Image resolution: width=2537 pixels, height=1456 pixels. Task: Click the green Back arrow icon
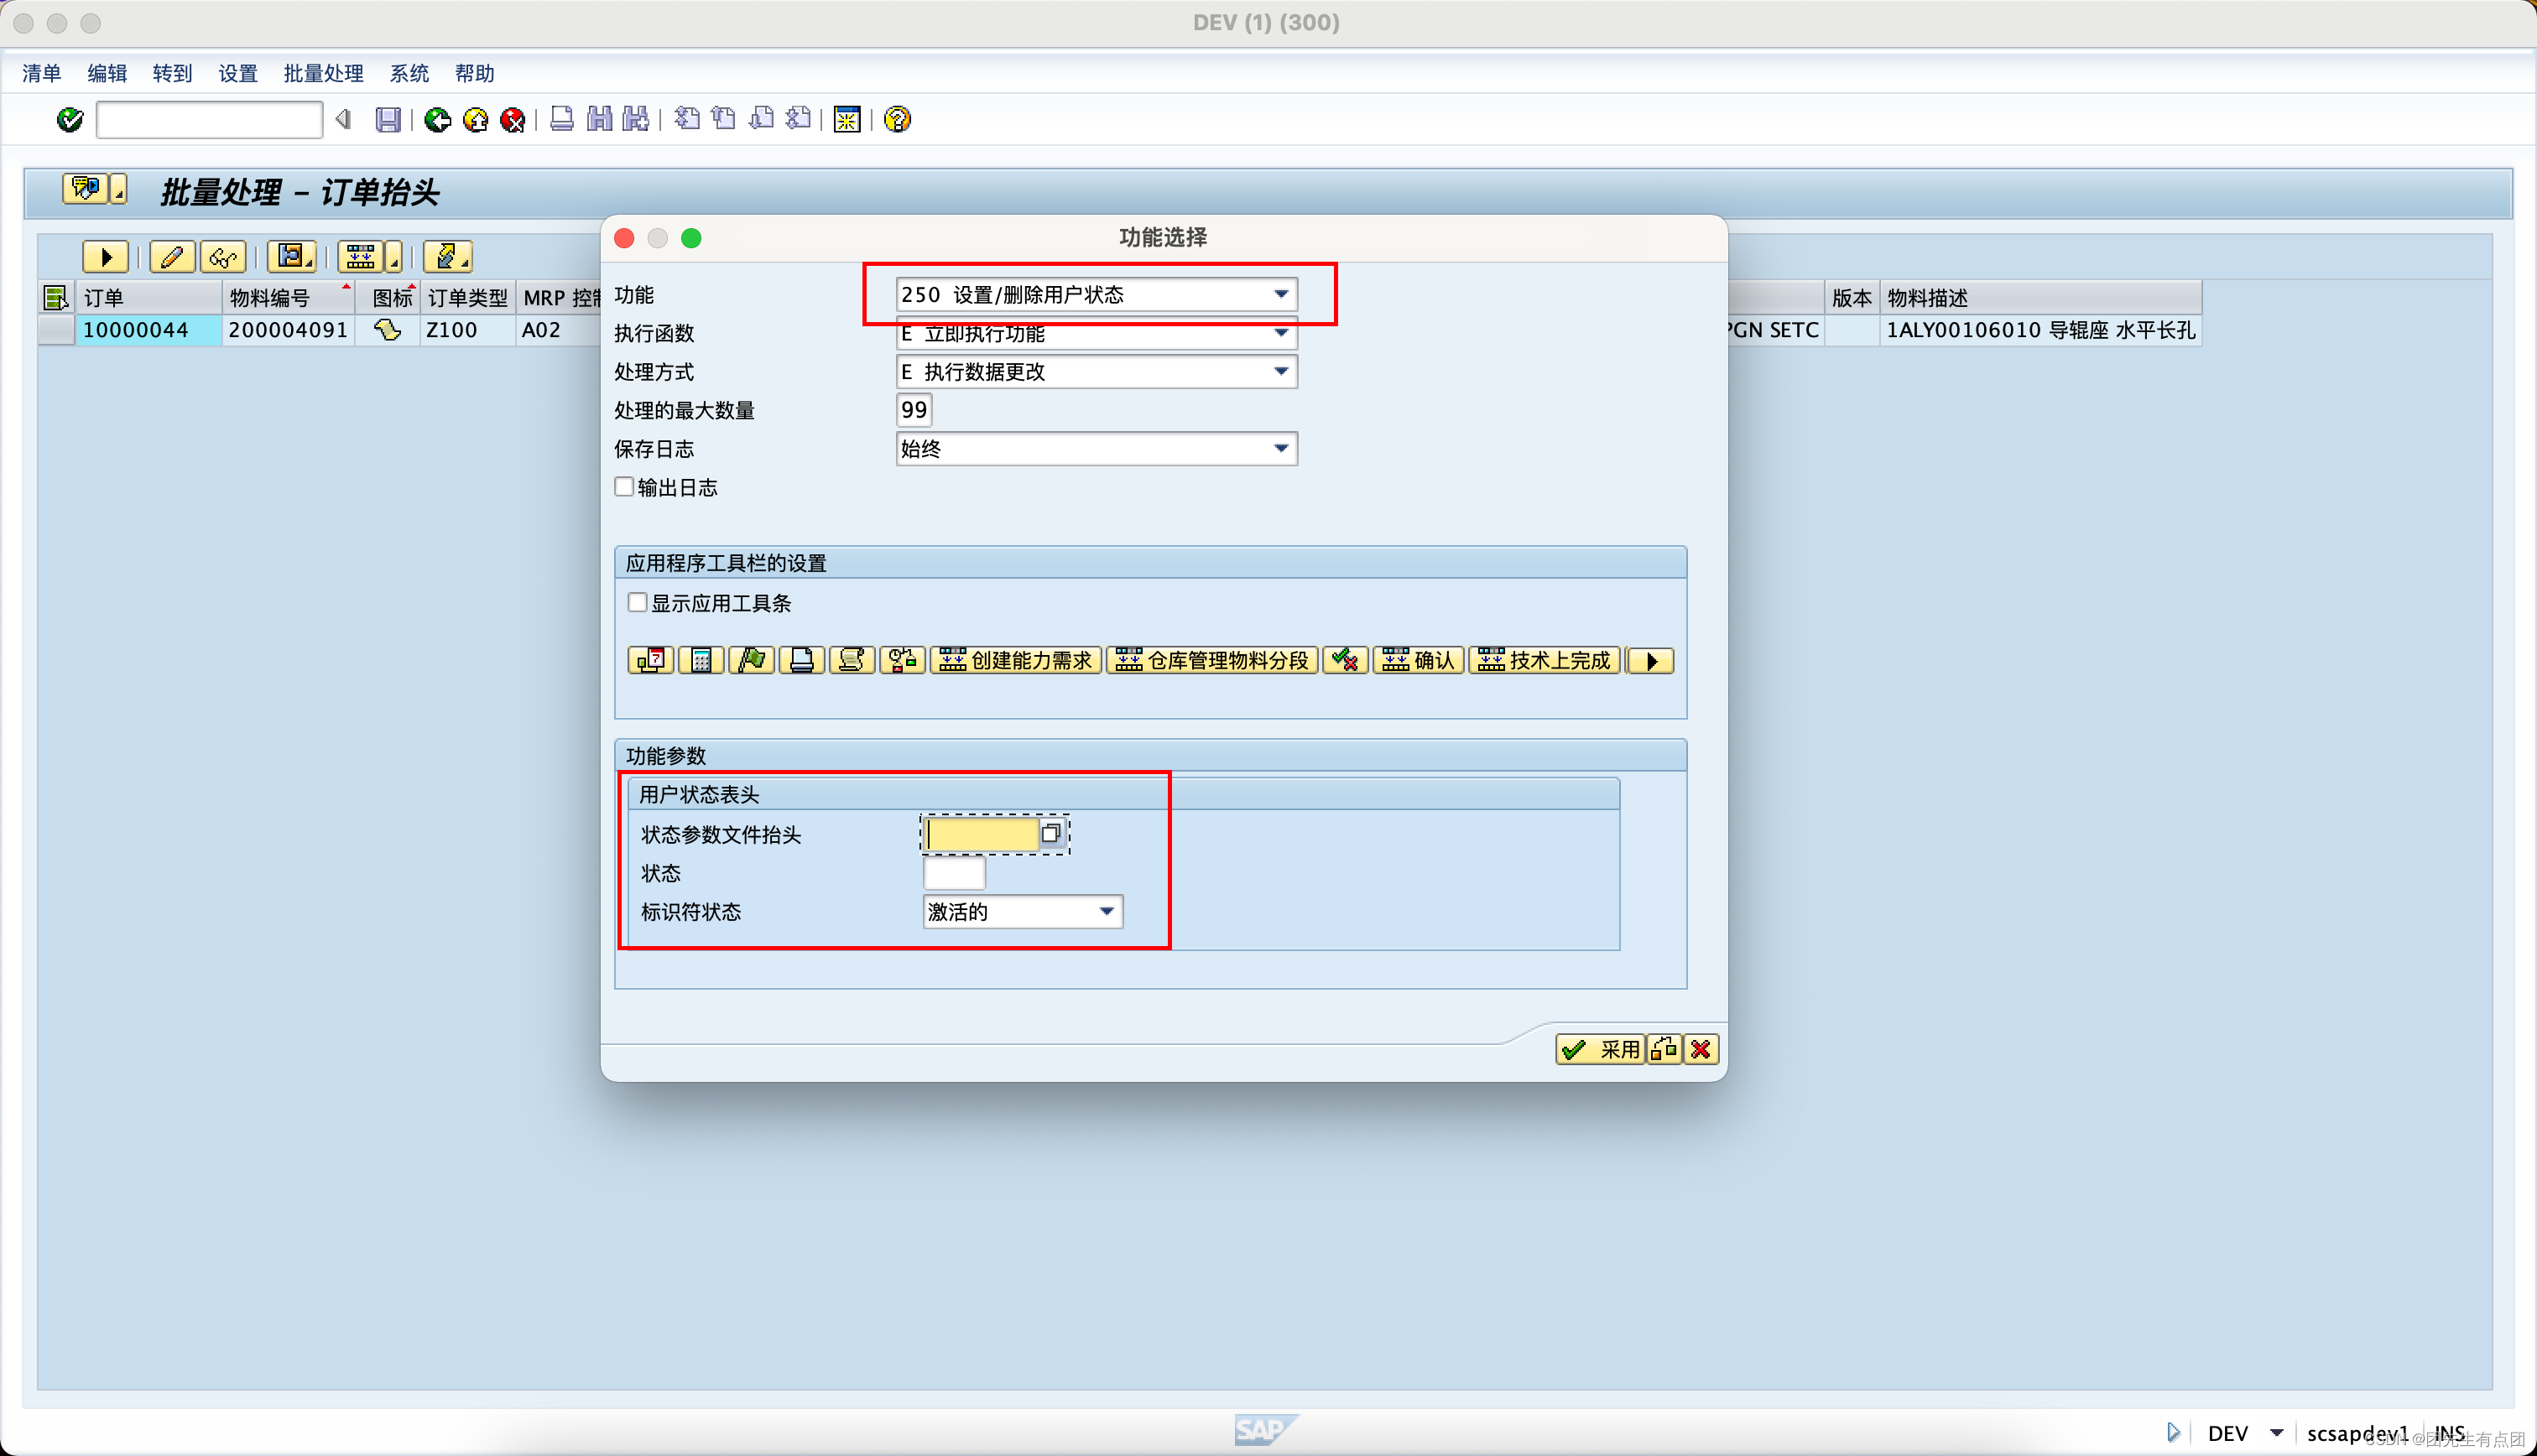[x=437, y=119]
